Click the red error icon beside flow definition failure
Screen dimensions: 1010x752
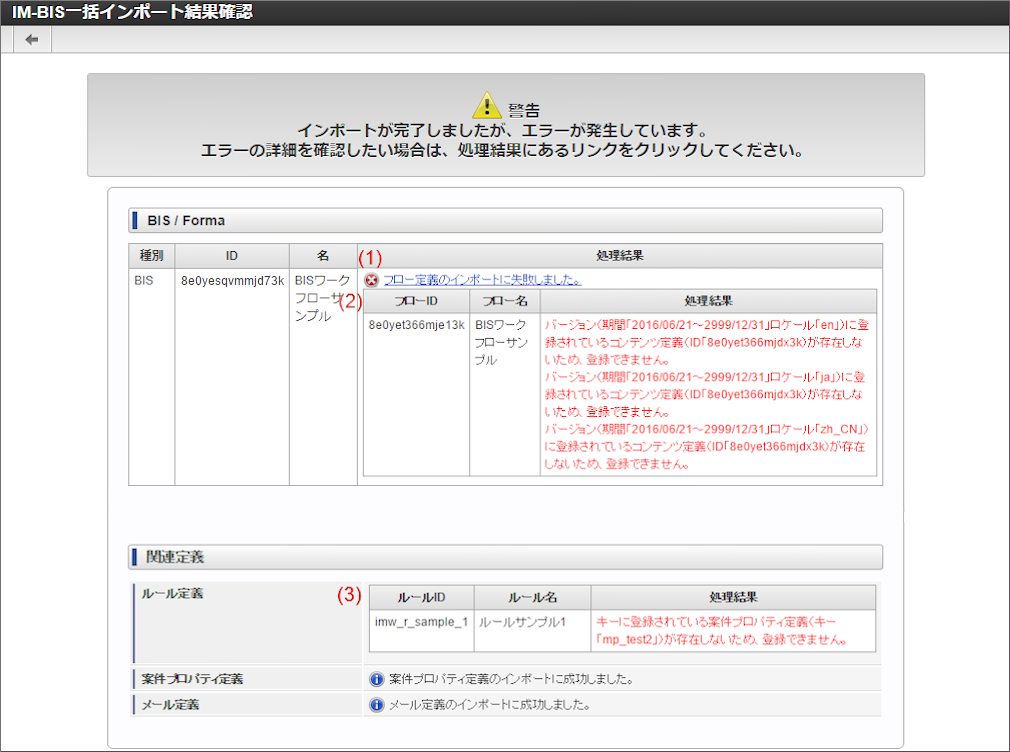pyautogui.click(x=371, y=280)
